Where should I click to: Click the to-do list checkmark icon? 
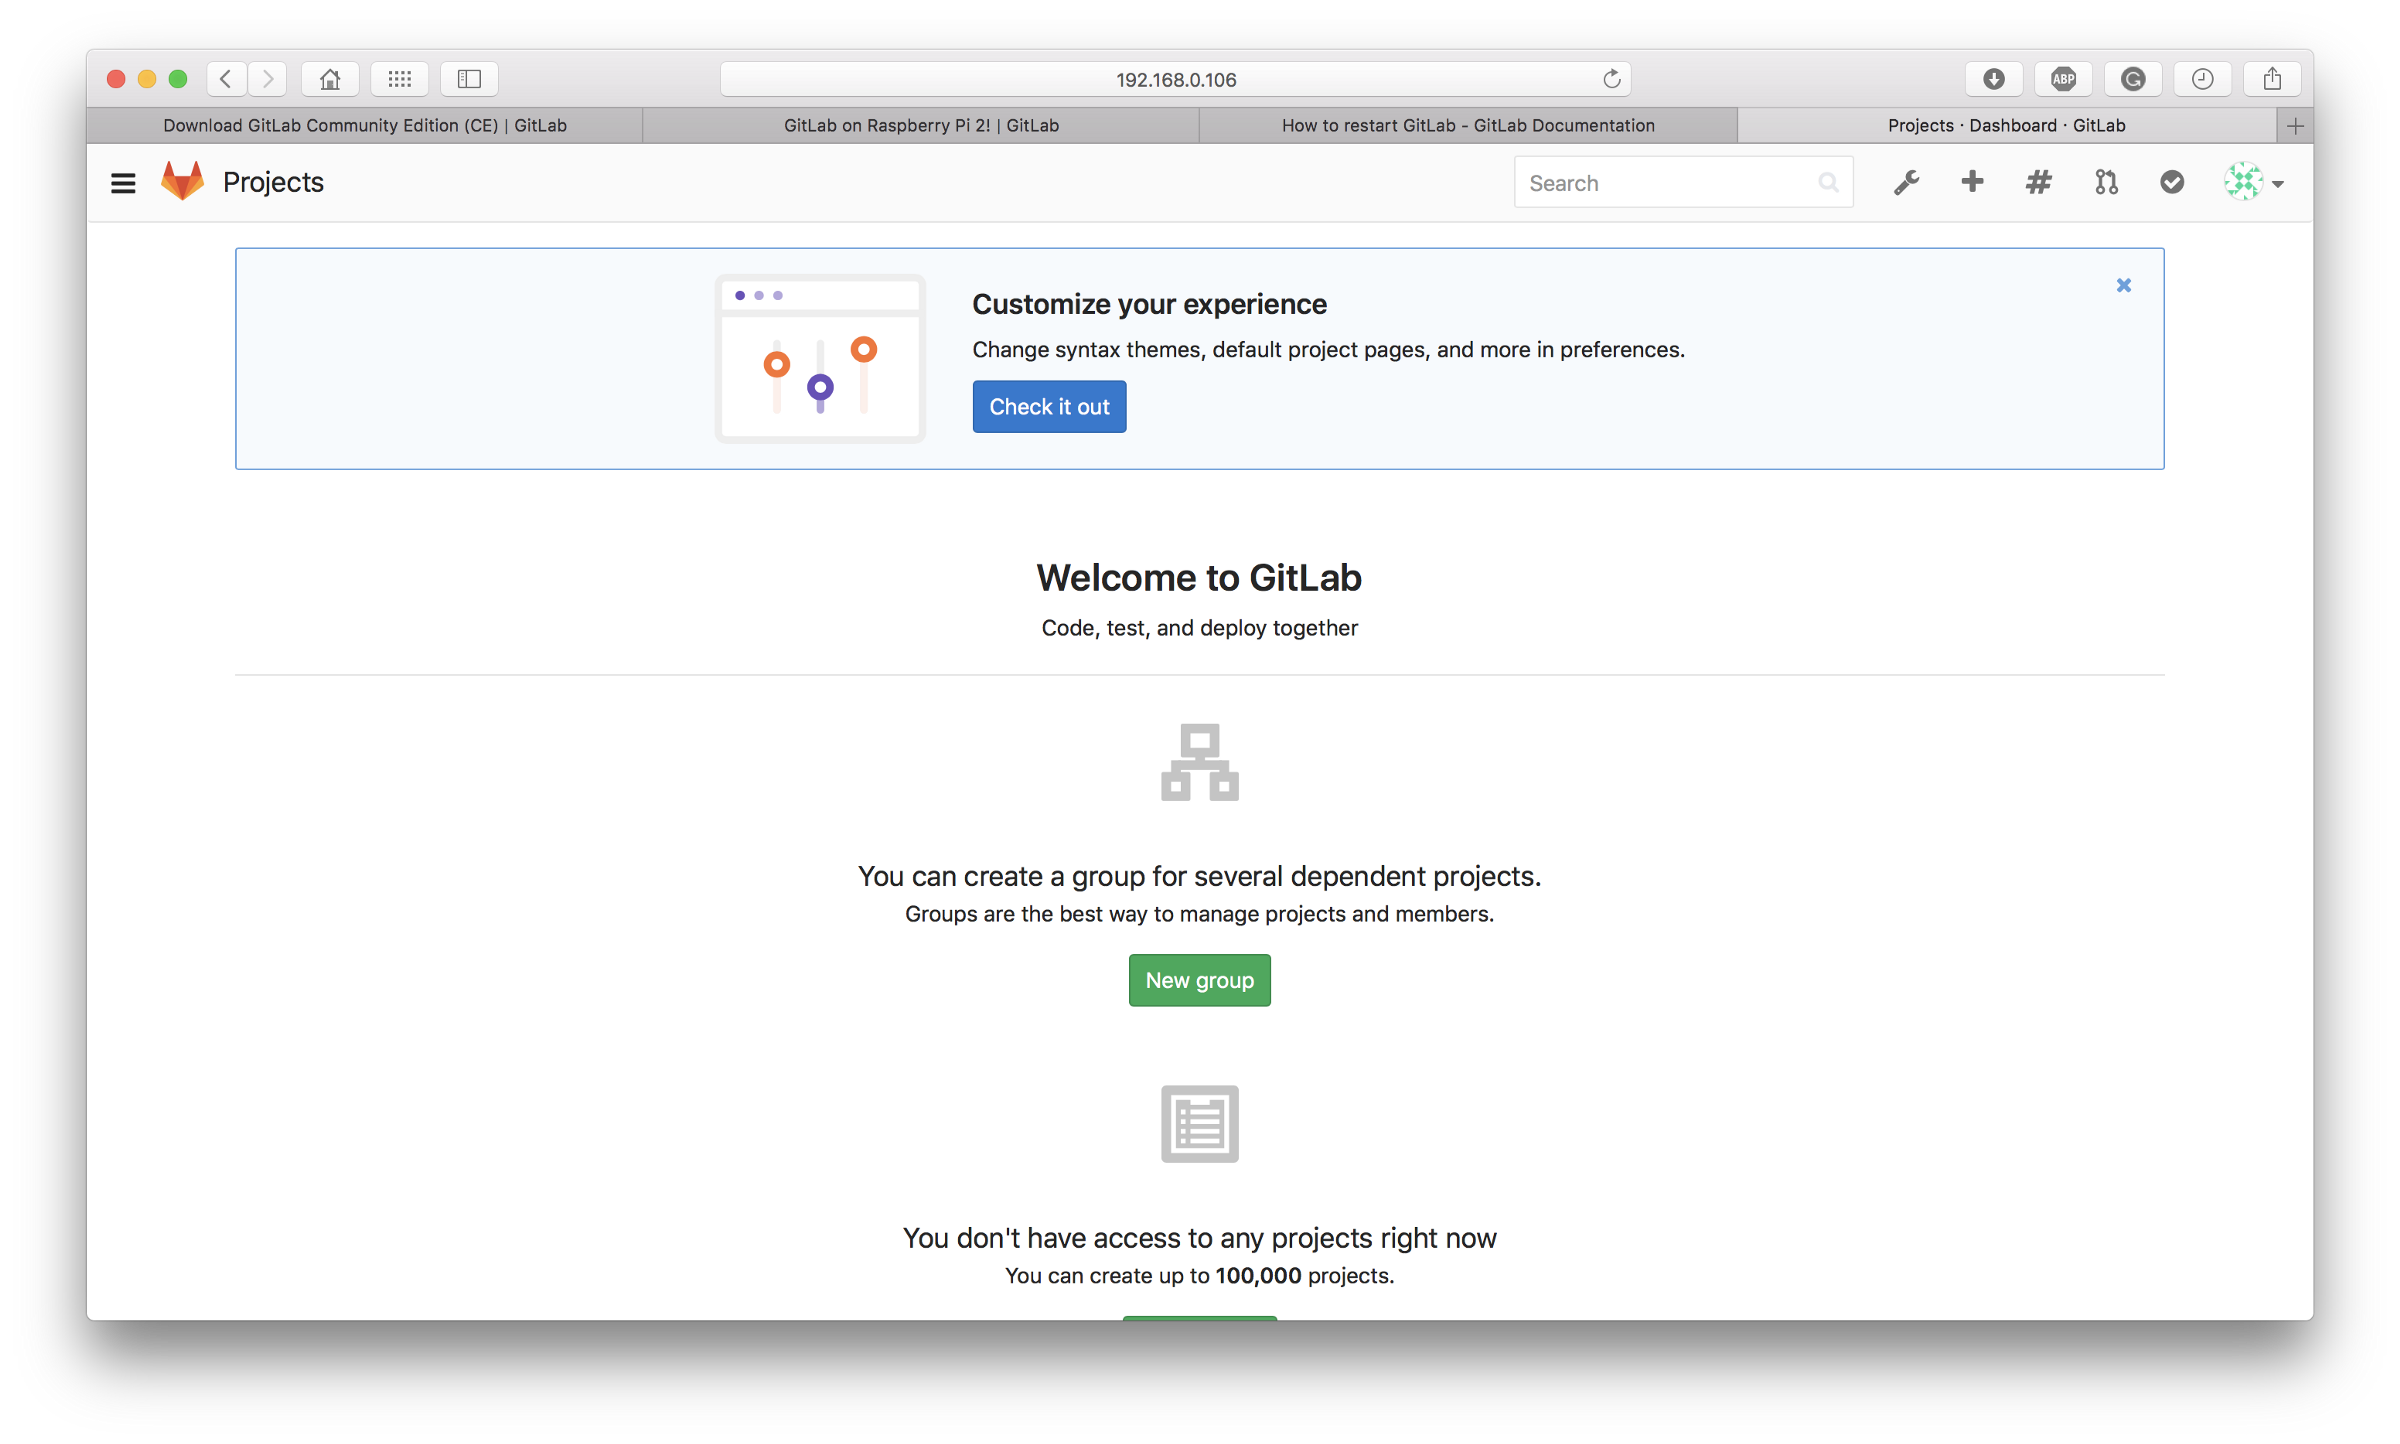click(x=2172, y=182)
